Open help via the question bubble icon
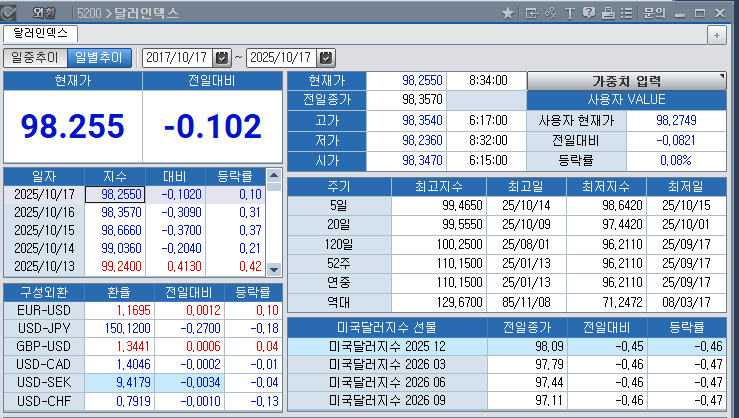Screen dimensions: 739x418 pos(588,12)
